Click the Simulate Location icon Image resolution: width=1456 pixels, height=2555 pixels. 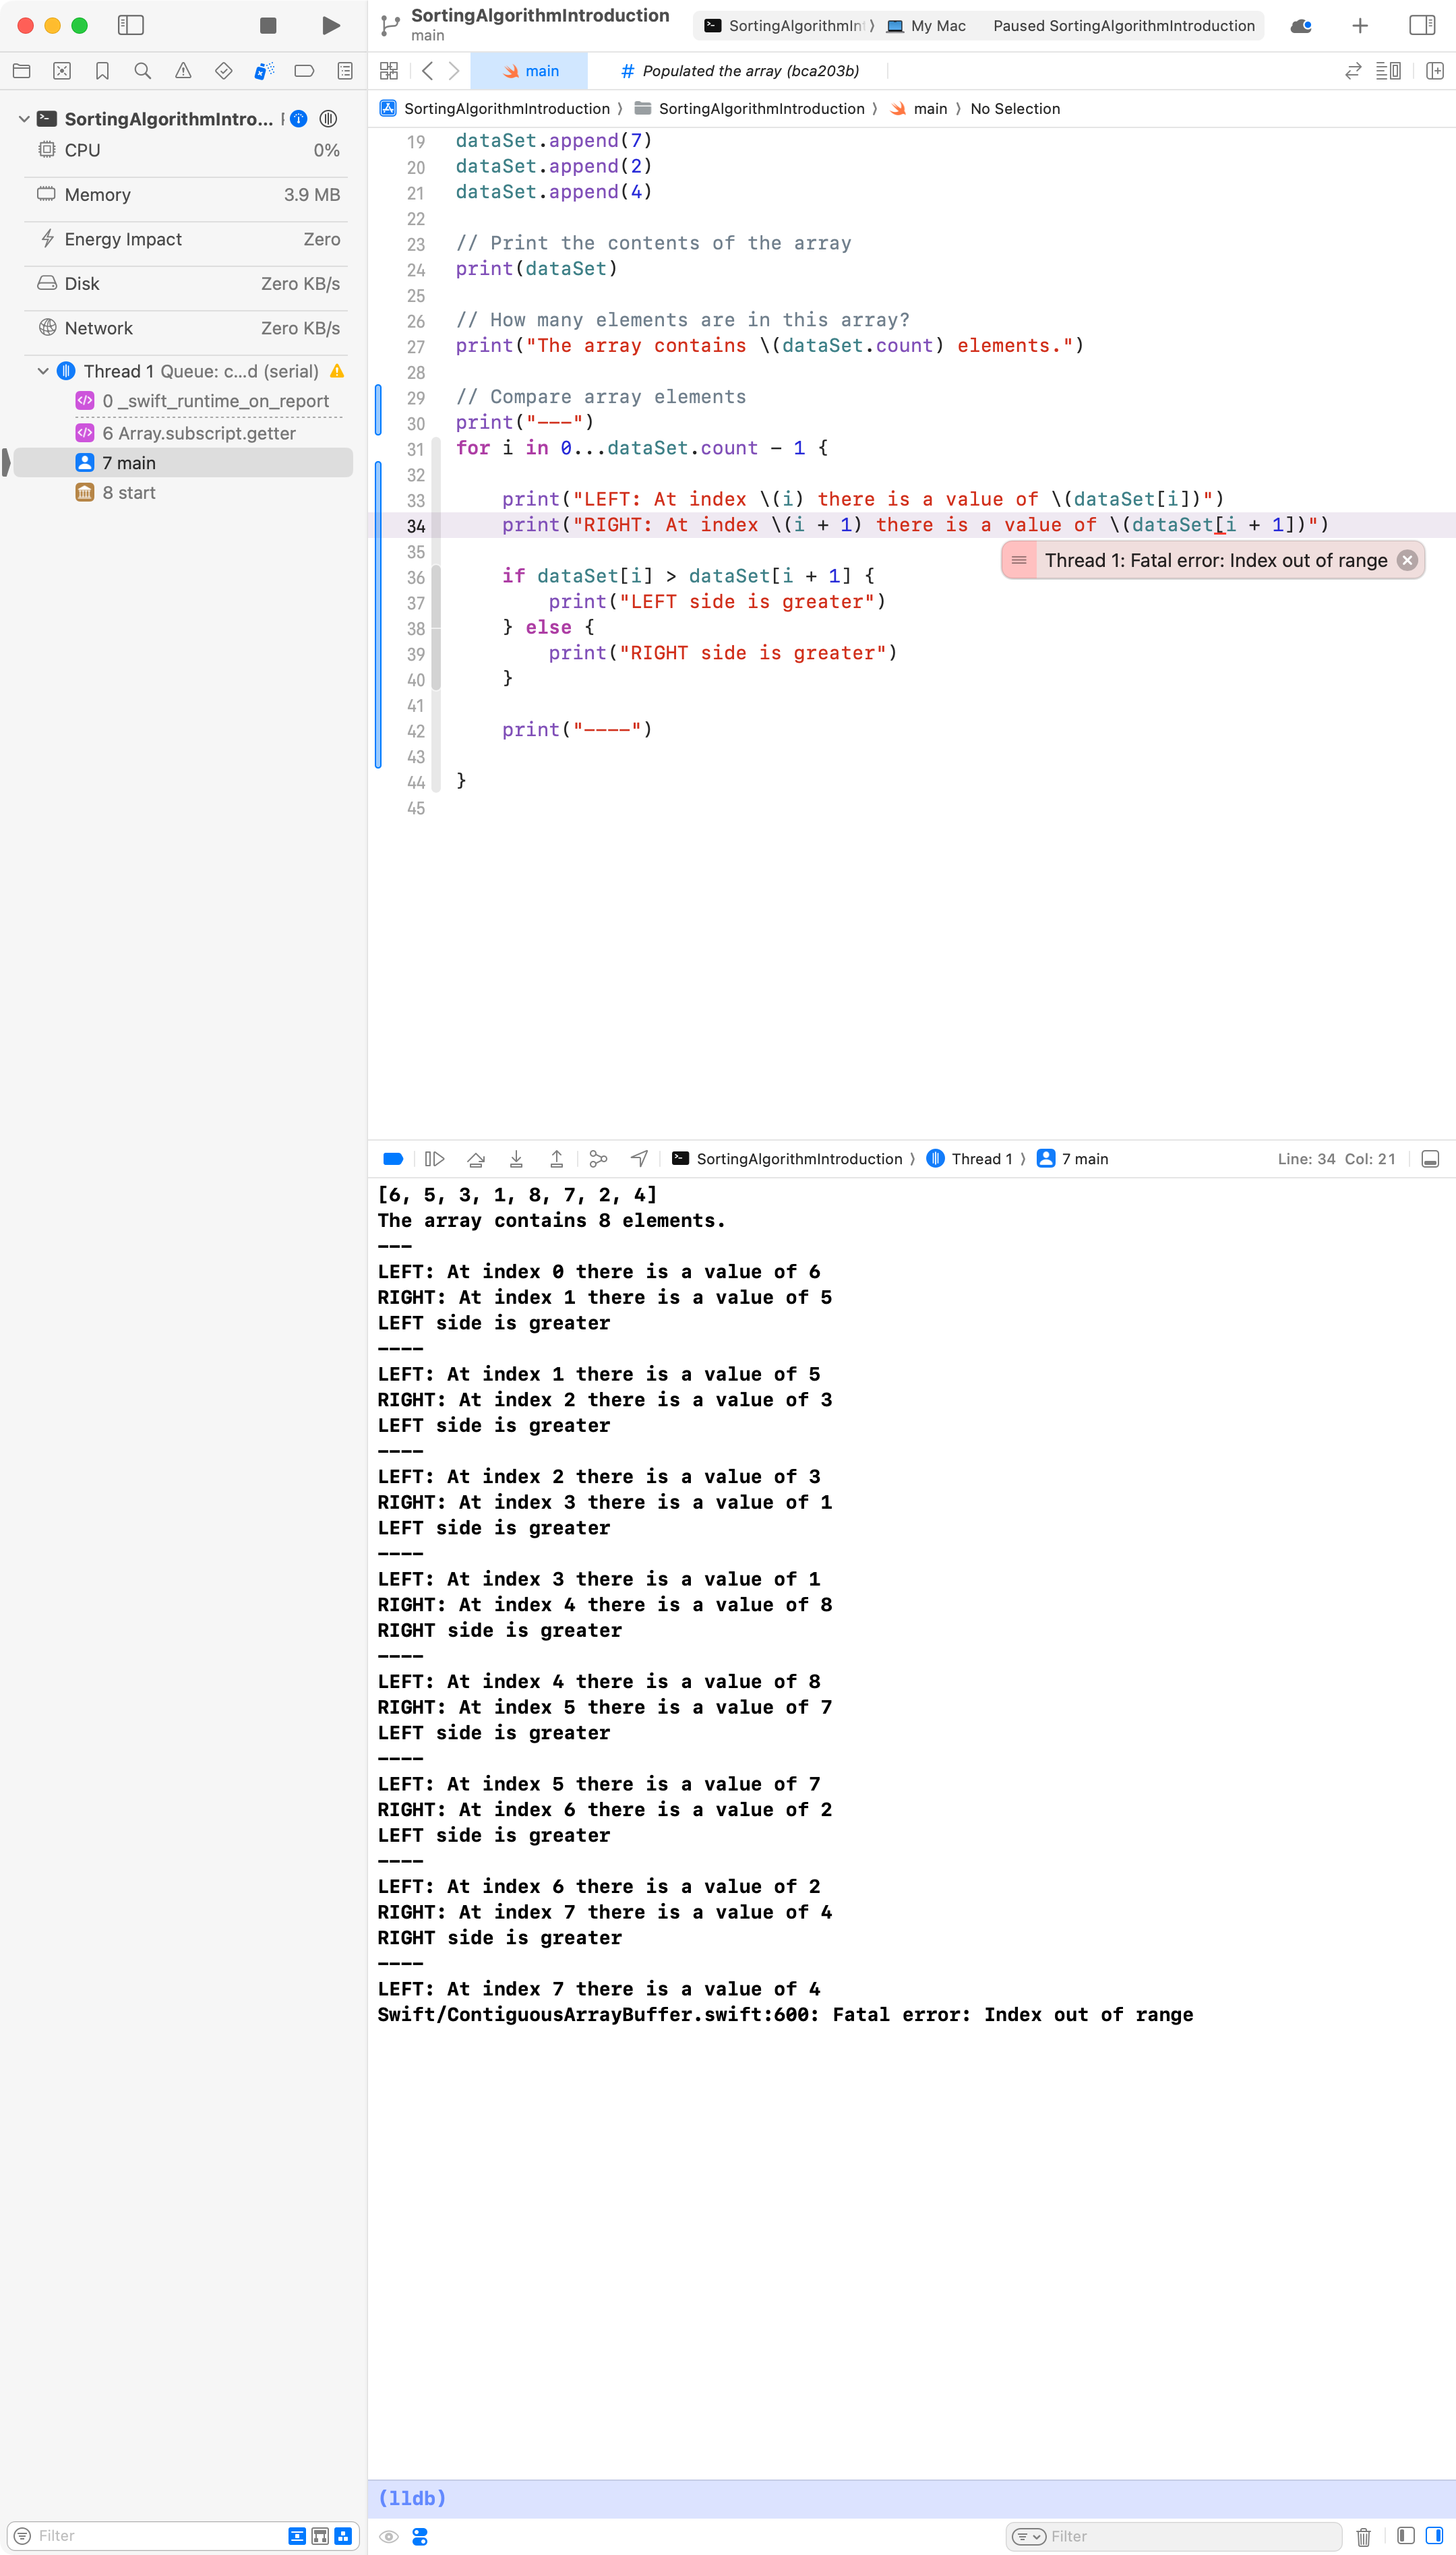click(638, 1158)
